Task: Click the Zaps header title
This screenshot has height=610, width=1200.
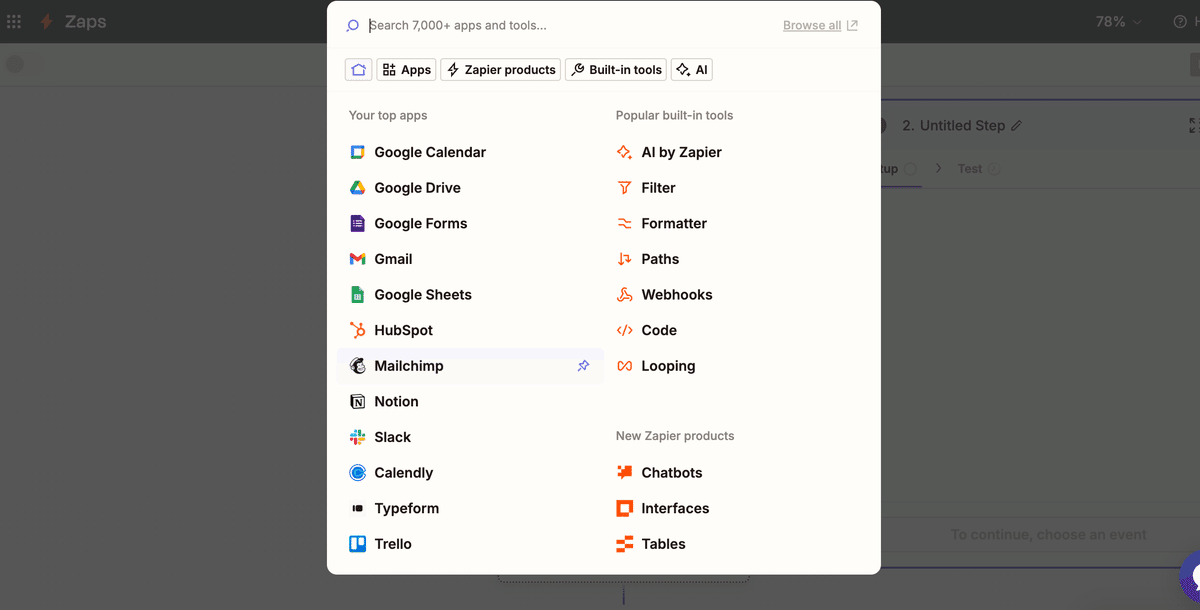Action: 85,22
